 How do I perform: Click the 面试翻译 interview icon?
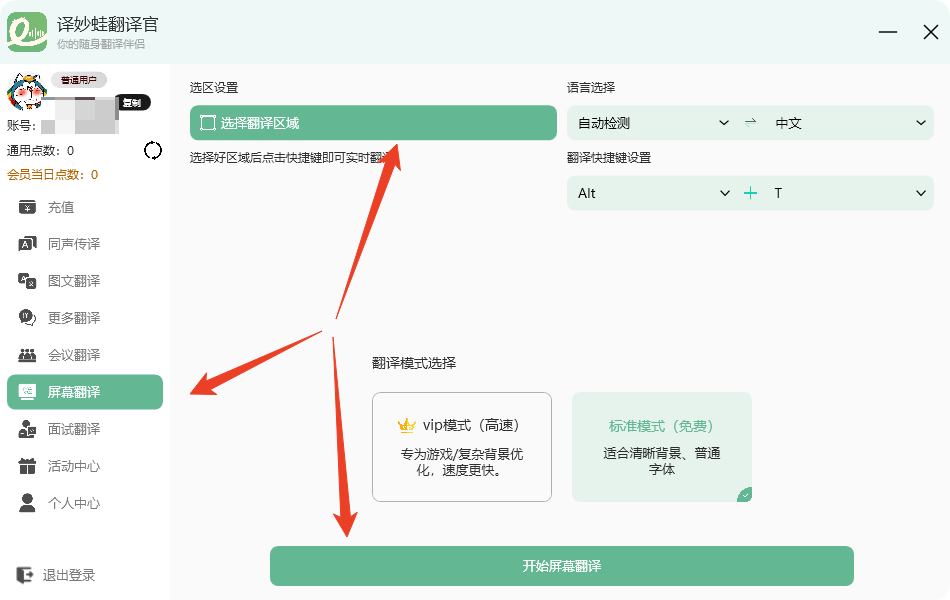click(28, 429)
